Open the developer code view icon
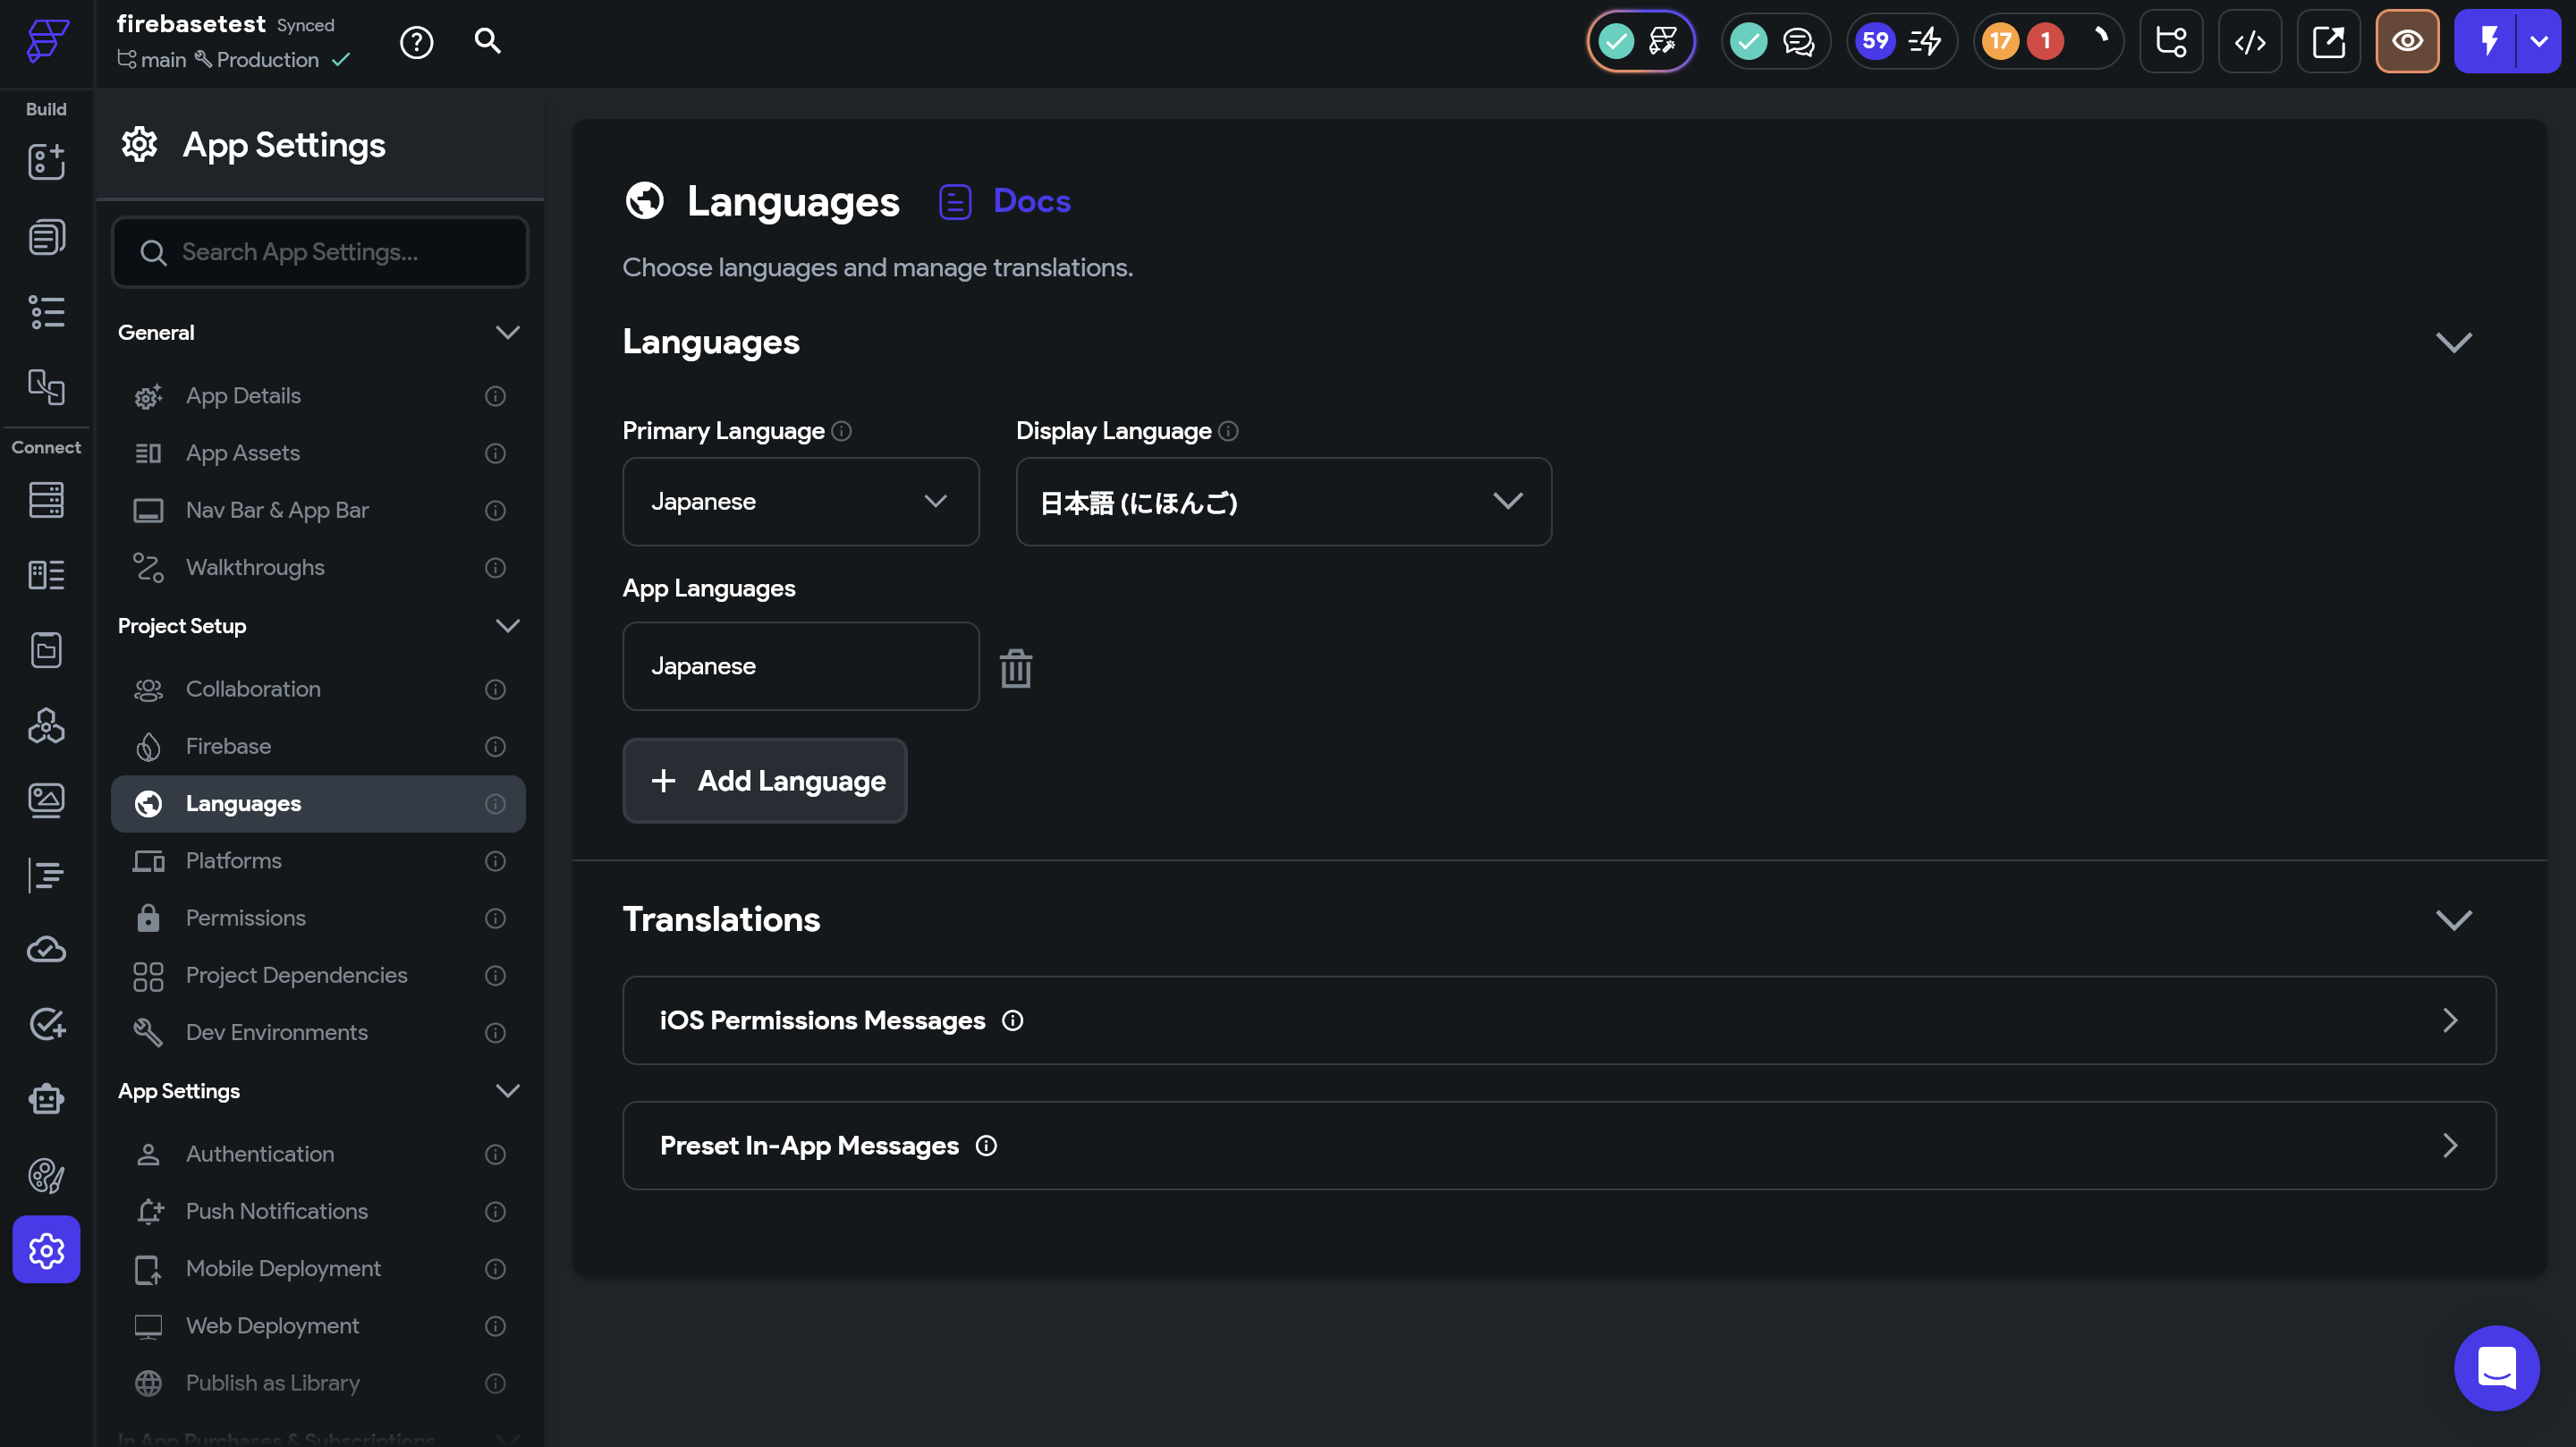 pyautogui.click(x=2250, y=42)
